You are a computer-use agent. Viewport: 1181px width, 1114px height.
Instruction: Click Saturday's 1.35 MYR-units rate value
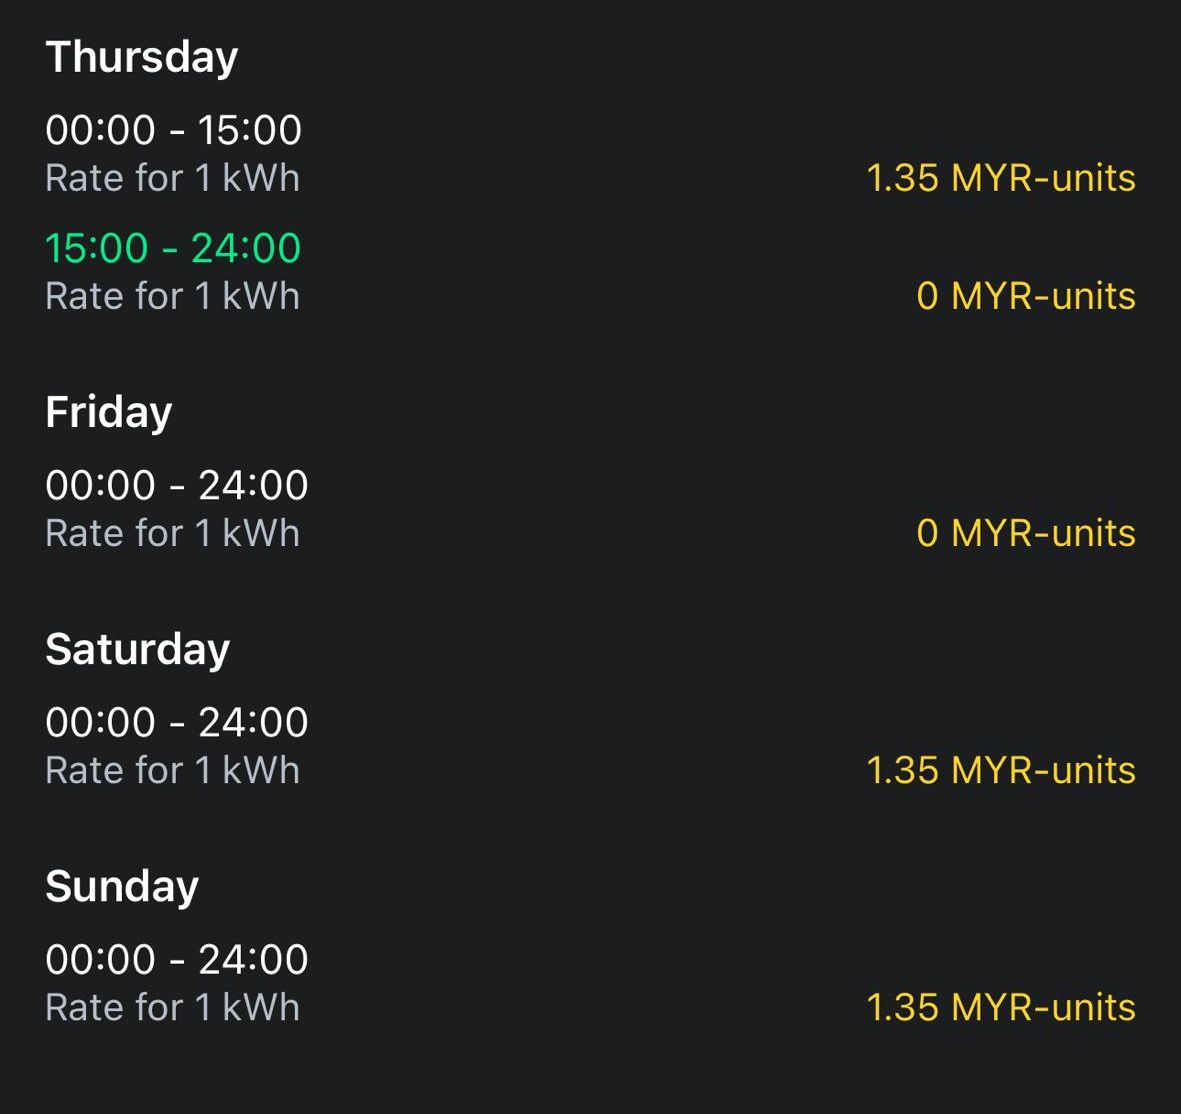pyautogui.click(x=1000, y=770)
